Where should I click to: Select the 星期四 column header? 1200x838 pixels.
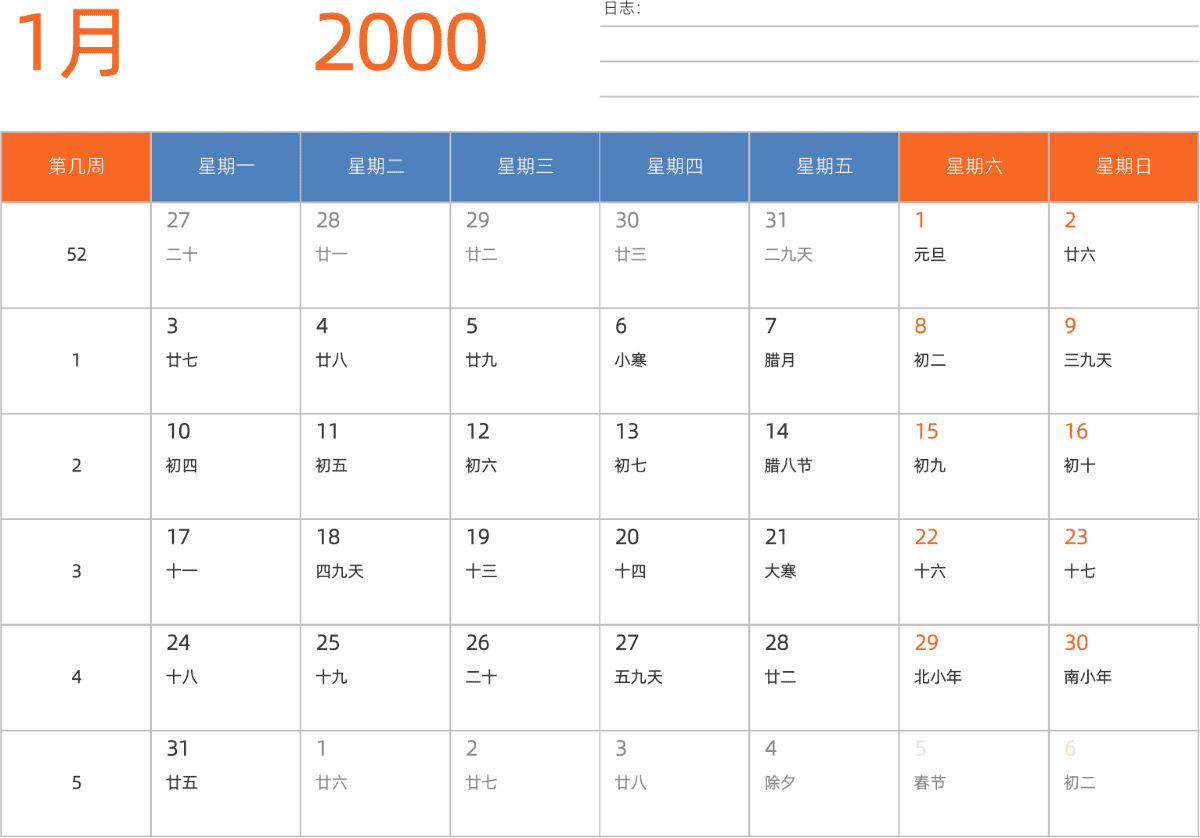click(x=675, y=167)
